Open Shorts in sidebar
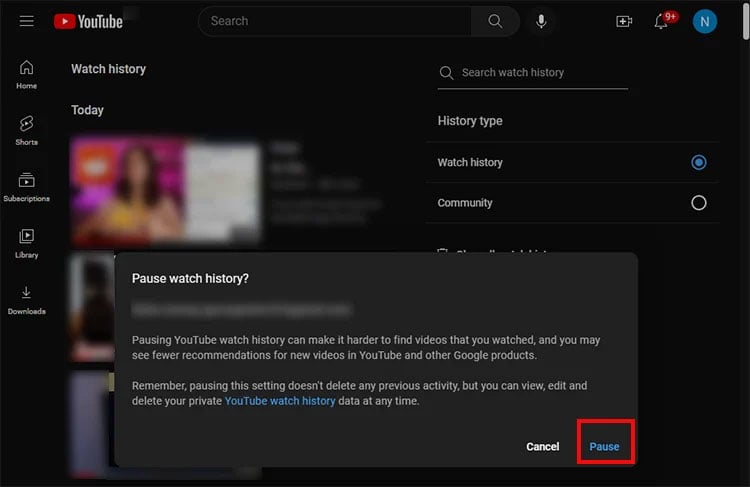750x487 pixels. pyautogui.click(x=26, y=131)
